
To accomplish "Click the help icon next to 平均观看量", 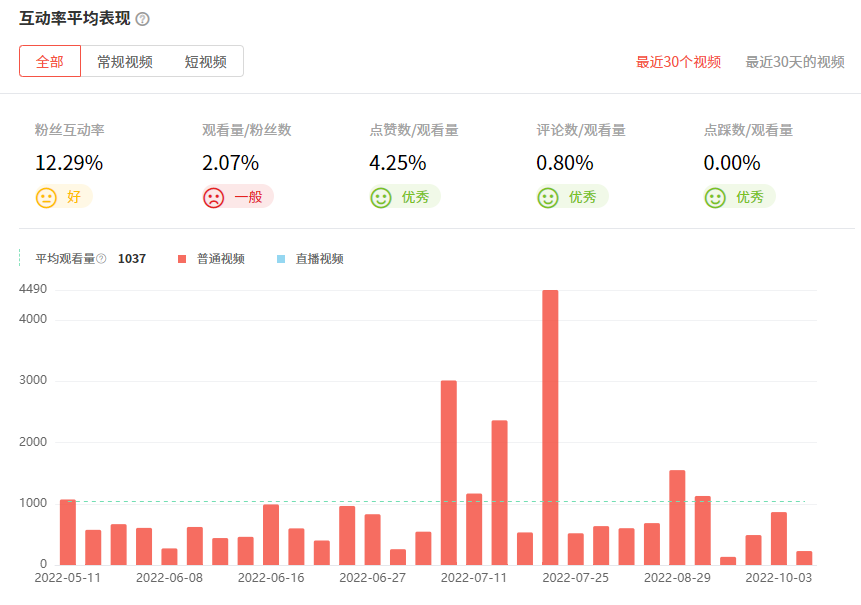I will (101, 259).
